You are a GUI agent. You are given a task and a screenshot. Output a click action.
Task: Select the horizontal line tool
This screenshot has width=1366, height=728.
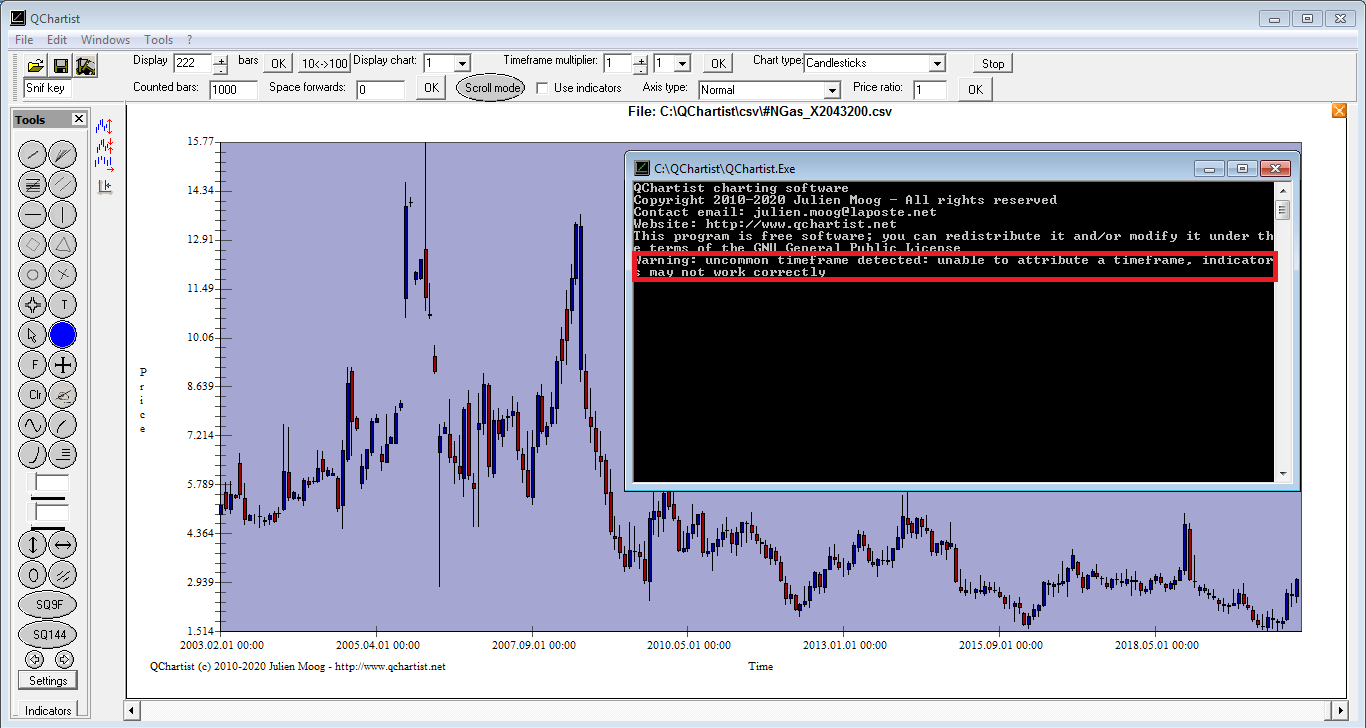click(33, 214)
